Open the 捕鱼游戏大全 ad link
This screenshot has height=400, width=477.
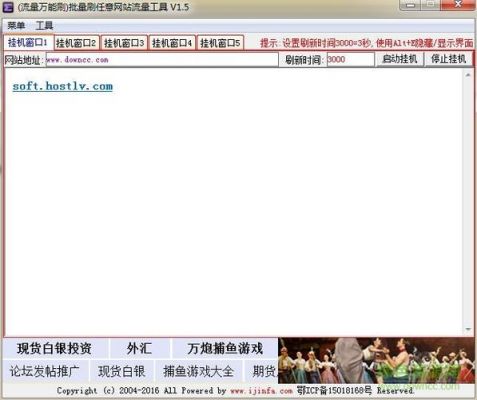coord(198,371)
